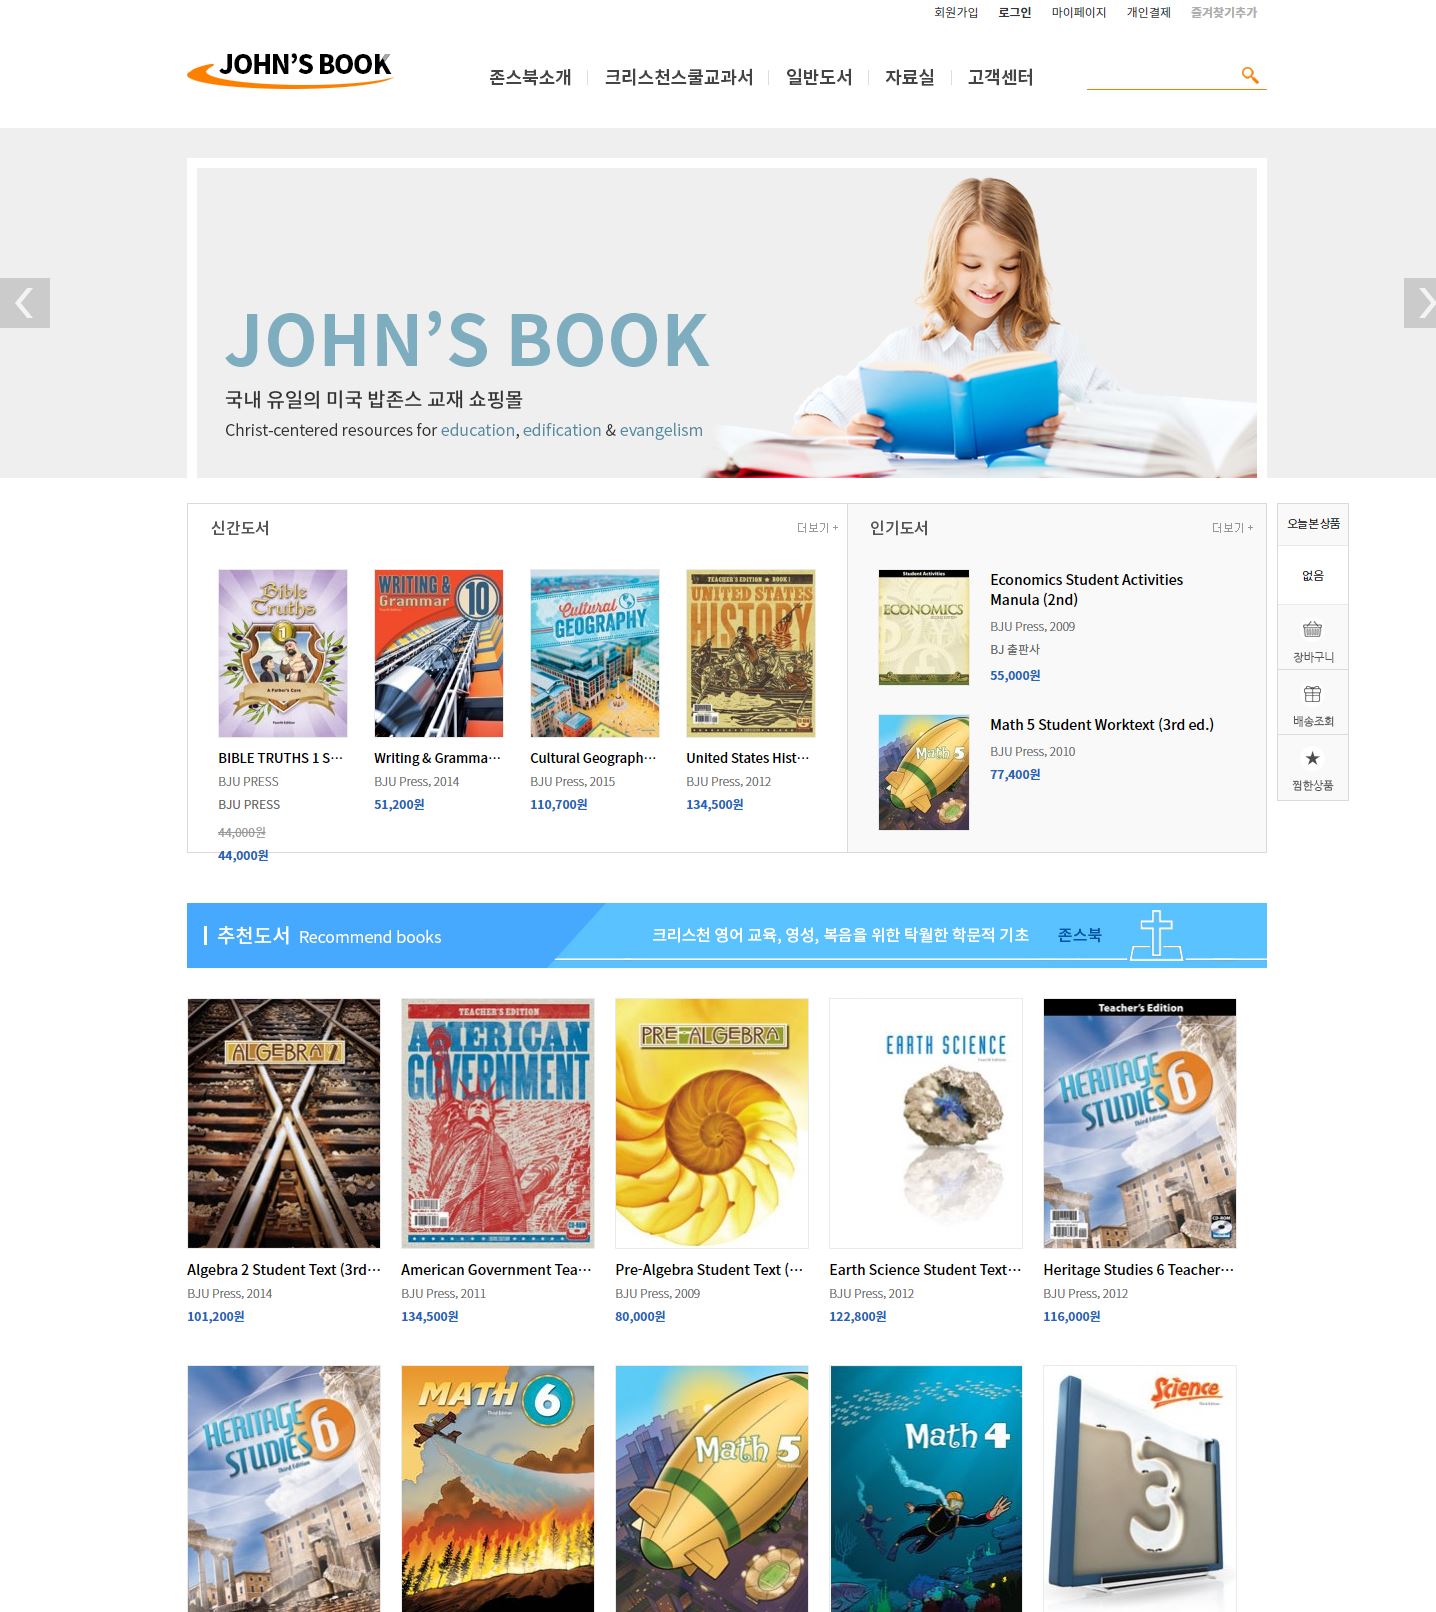Select 고객센터 in navigation
This screenshot has height=1612, width=1436.
[1000, 77]
